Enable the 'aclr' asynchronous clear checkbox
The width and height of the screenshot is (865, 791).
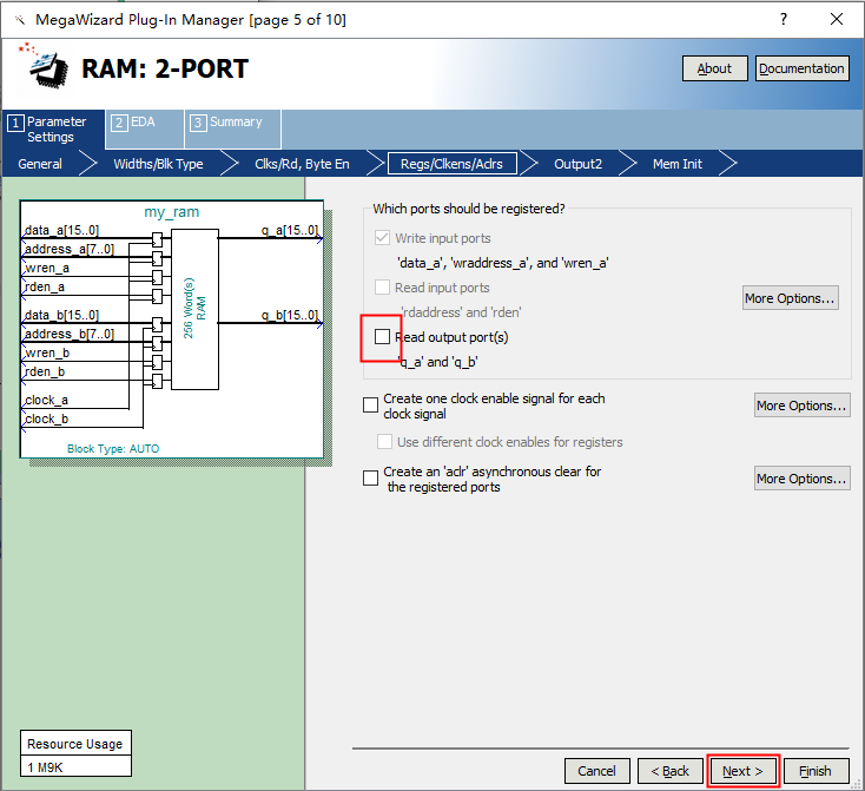371,478
